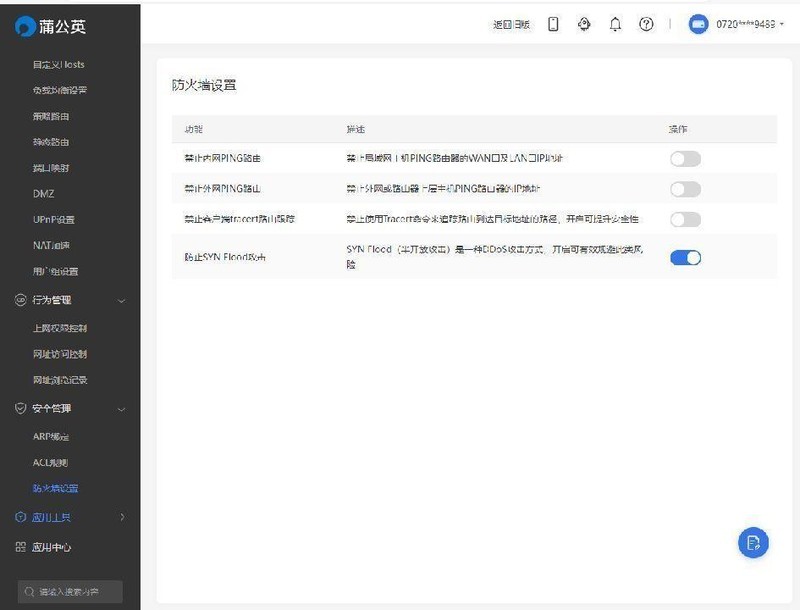Open the 0720 account dropdown menu

[747, 24]
